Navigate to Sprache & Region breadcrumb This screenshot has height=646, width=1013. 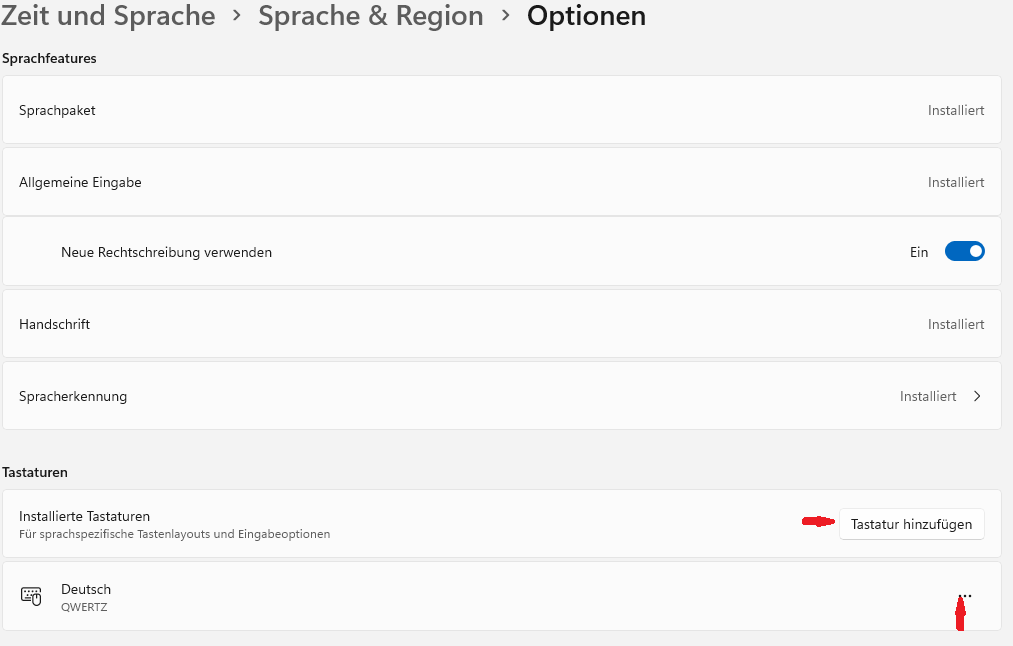pos(371,16)
